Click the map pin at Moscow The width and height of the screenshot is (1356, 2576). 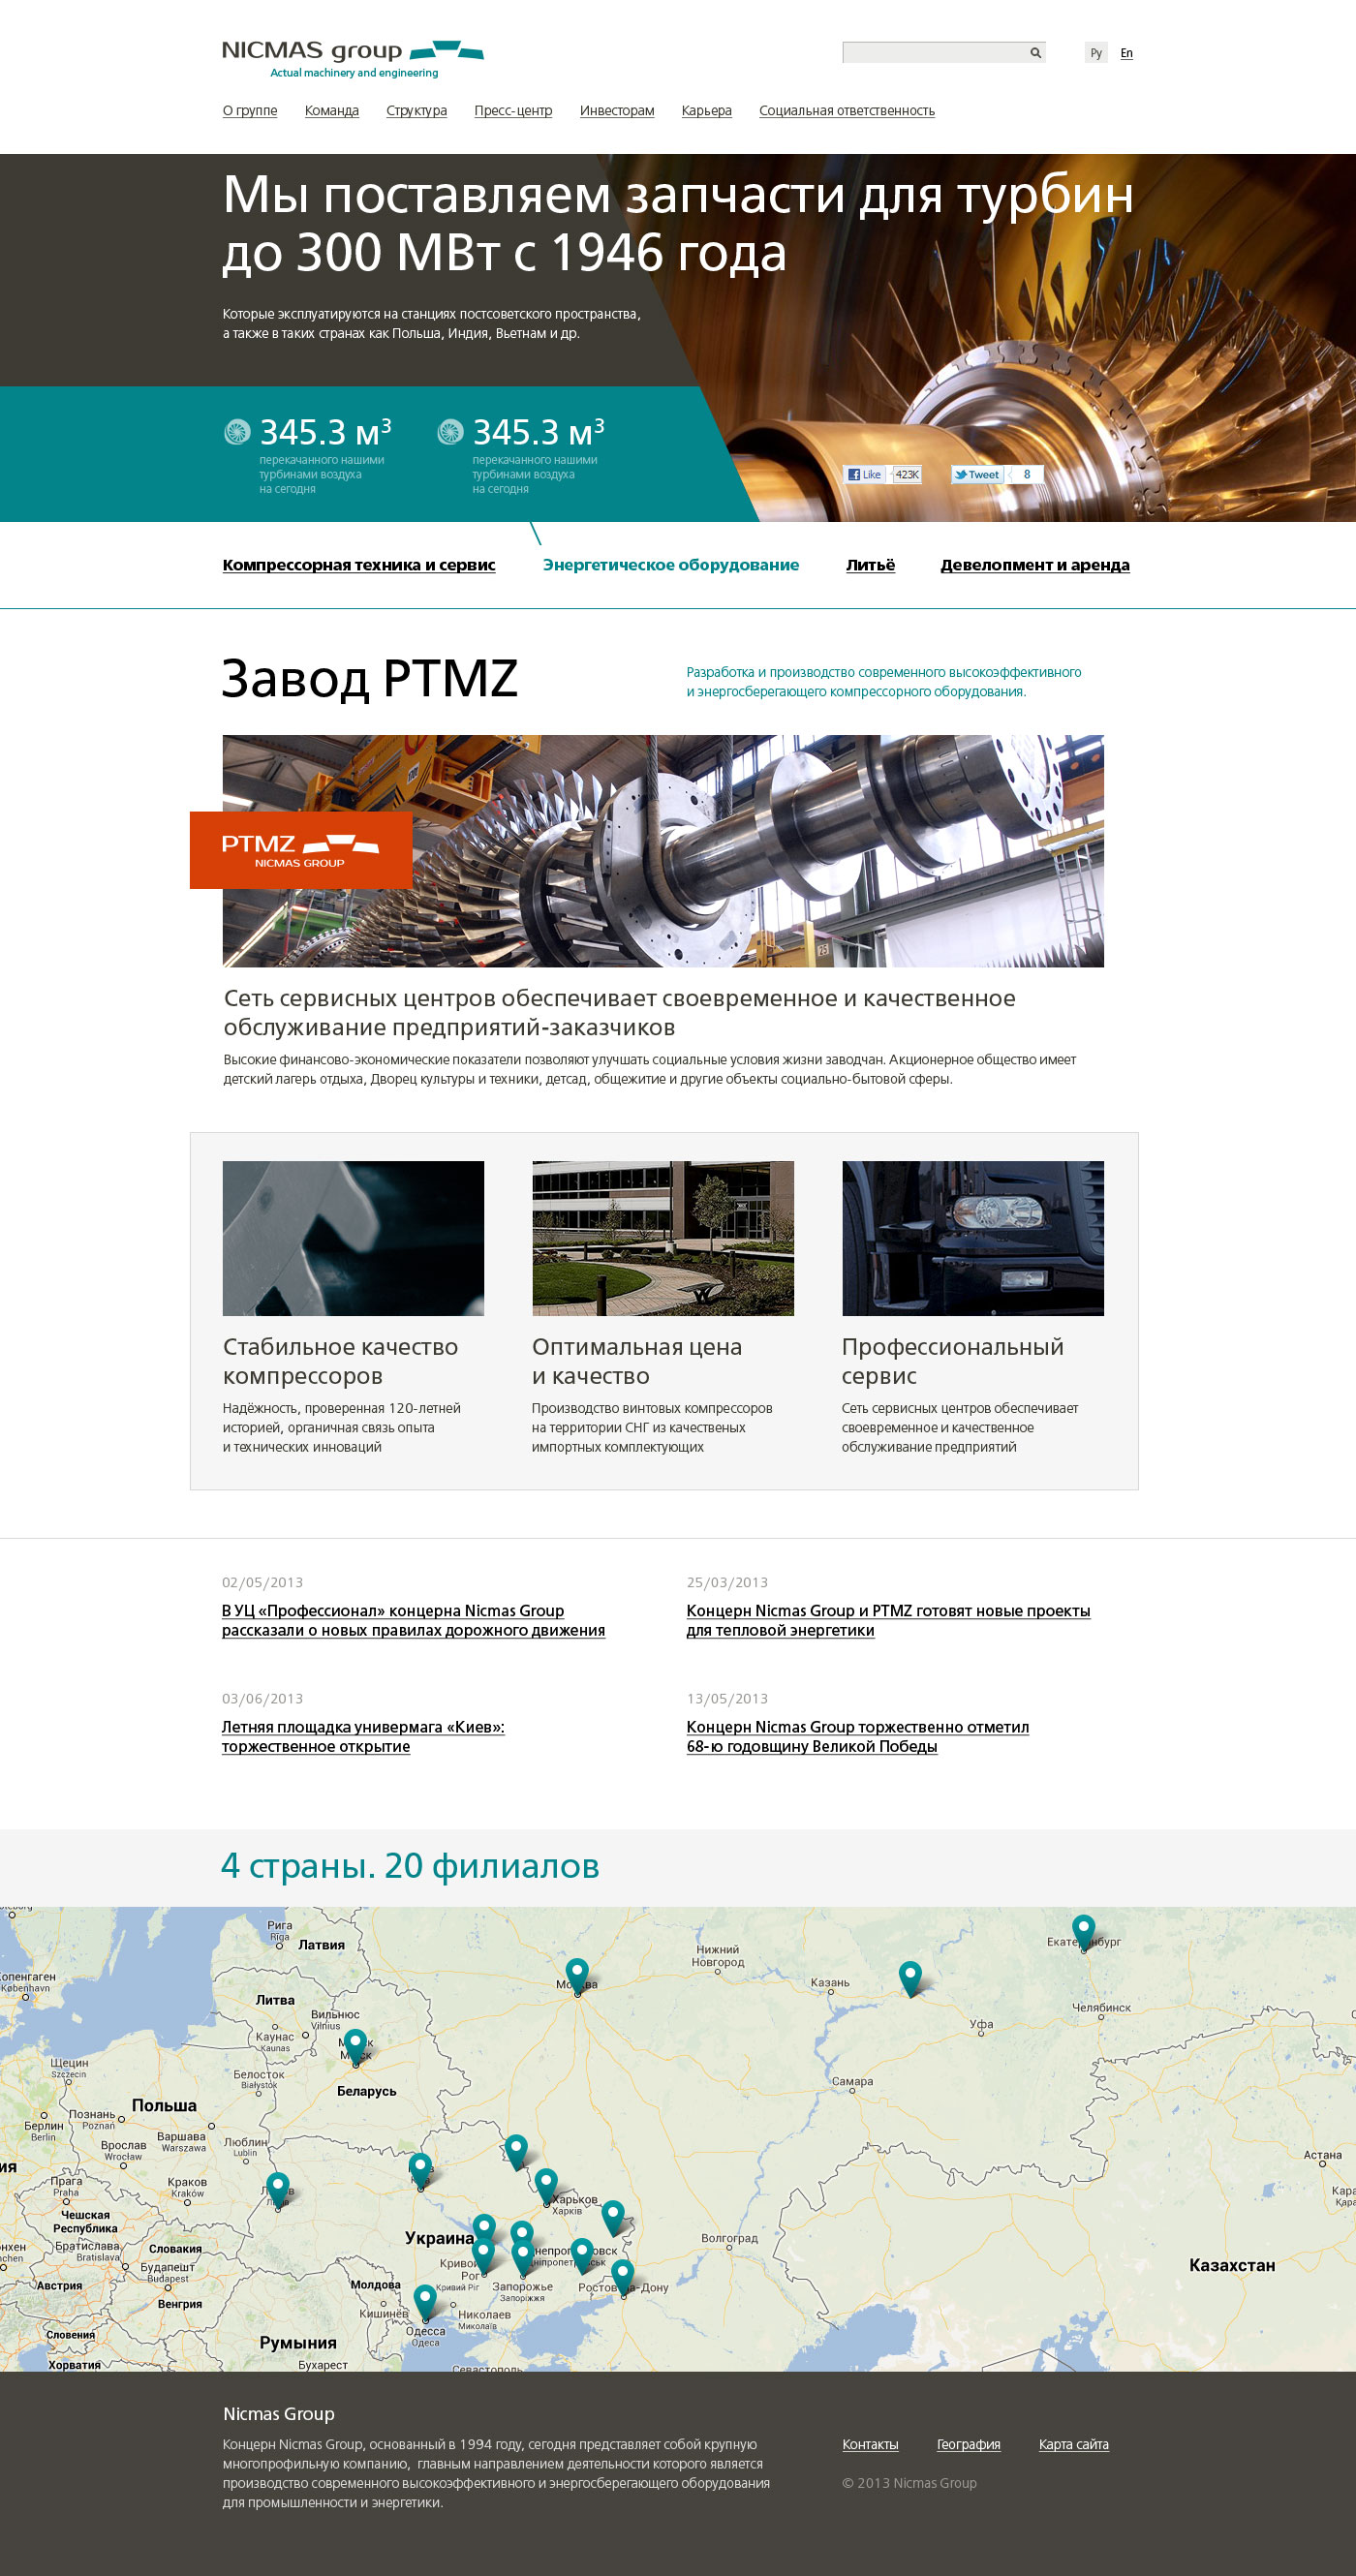click(x=577, y=1974)
